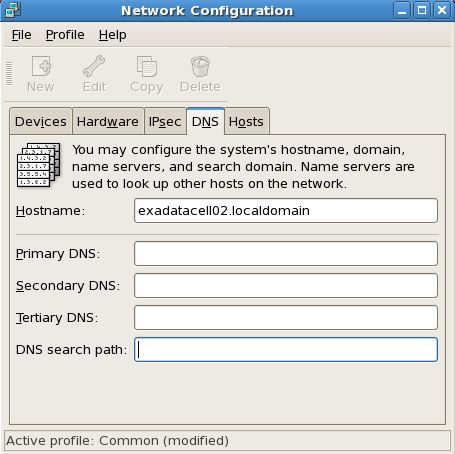This screenshot has height=454, width=455.
Task: Focus the Tertiary DNS field
Action: point(286,318)
